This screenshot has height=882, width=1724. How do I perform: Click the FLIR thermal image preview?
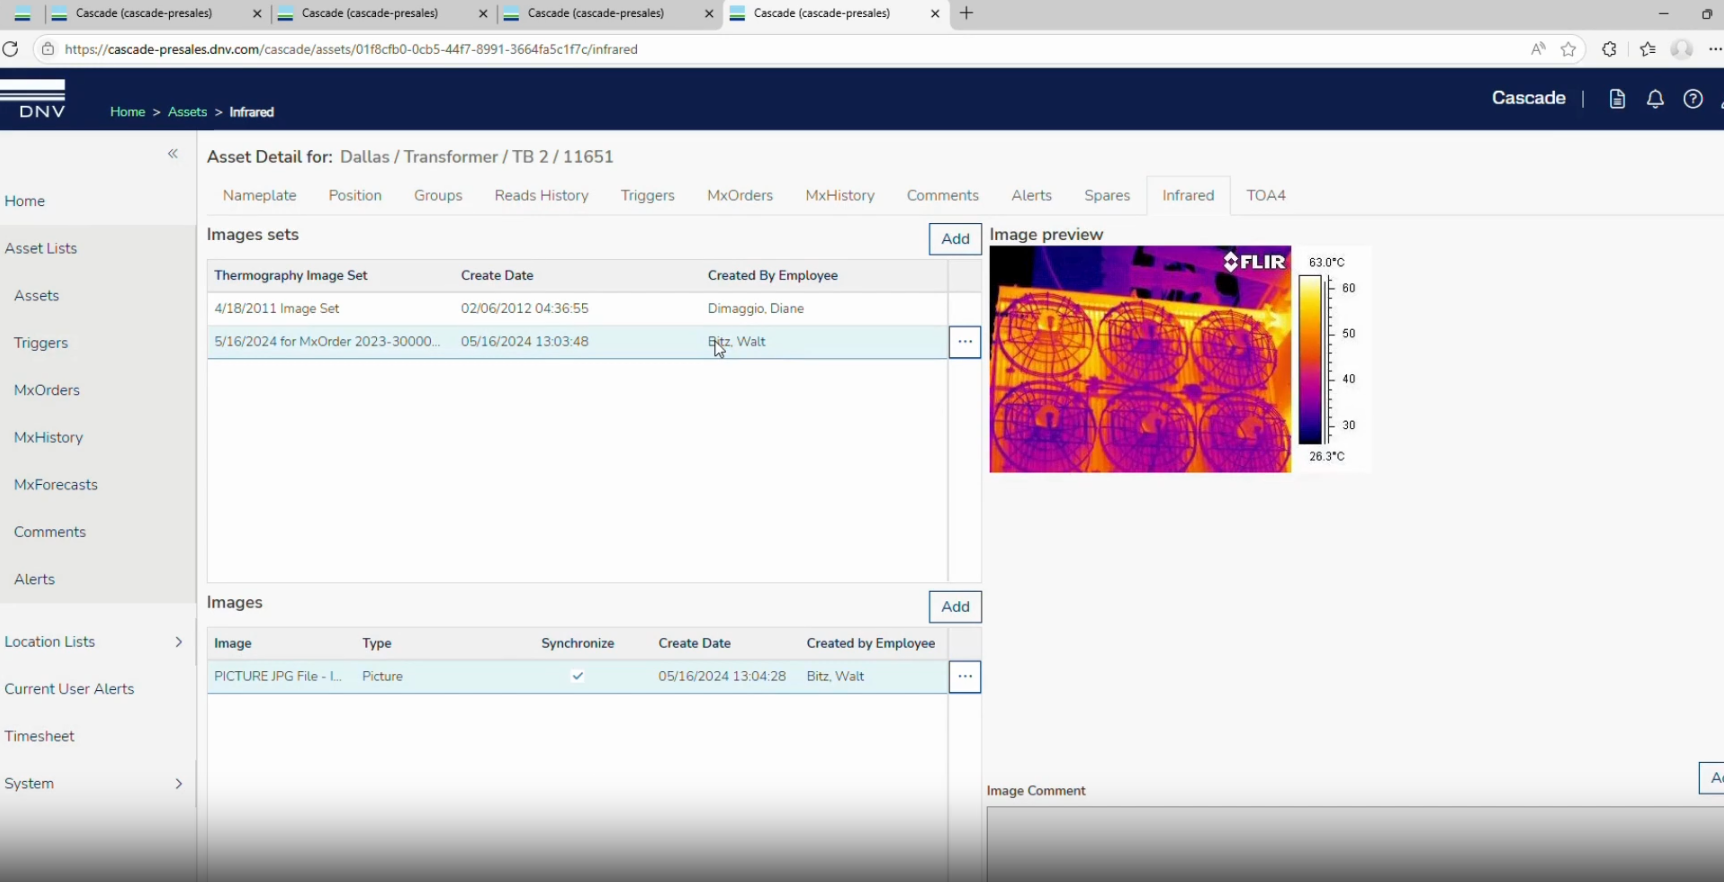[x=1140, y=359]
